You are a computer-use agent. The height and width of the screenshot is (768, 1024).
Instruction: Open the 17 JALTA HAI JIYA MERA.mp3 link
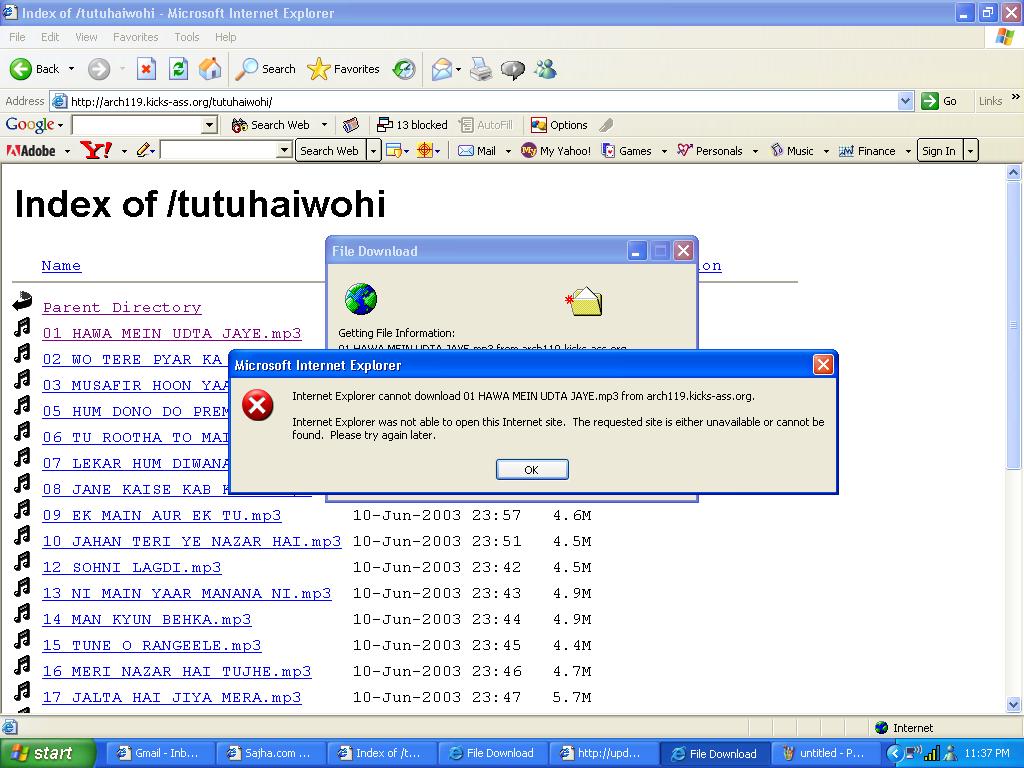click(171, 697)
